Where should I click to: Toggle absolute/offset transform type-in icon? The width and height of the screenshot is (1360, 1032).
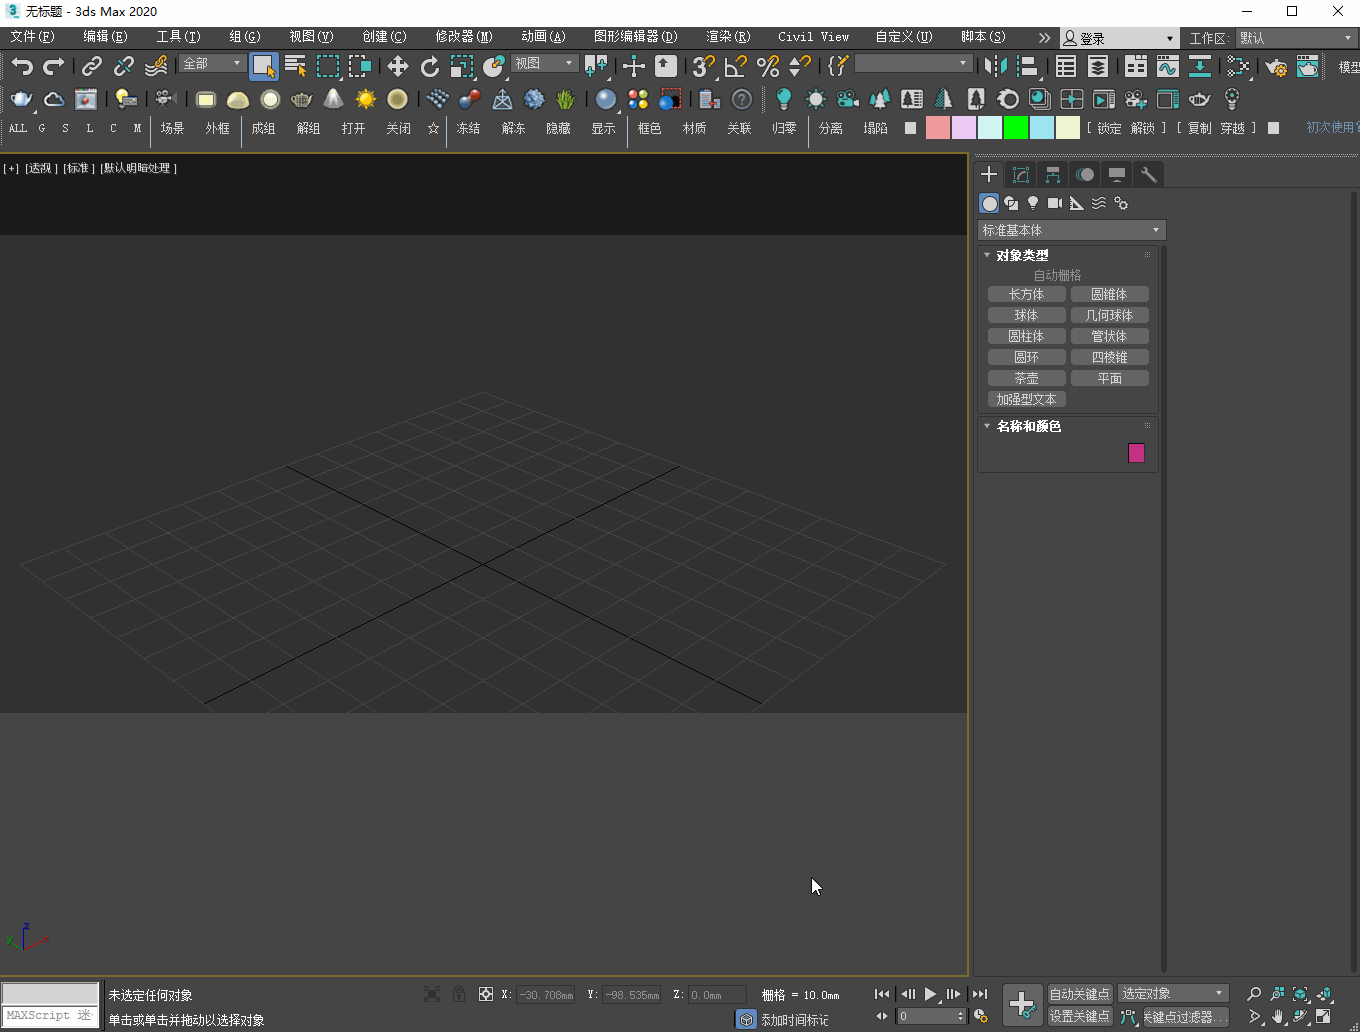(486, 994)
